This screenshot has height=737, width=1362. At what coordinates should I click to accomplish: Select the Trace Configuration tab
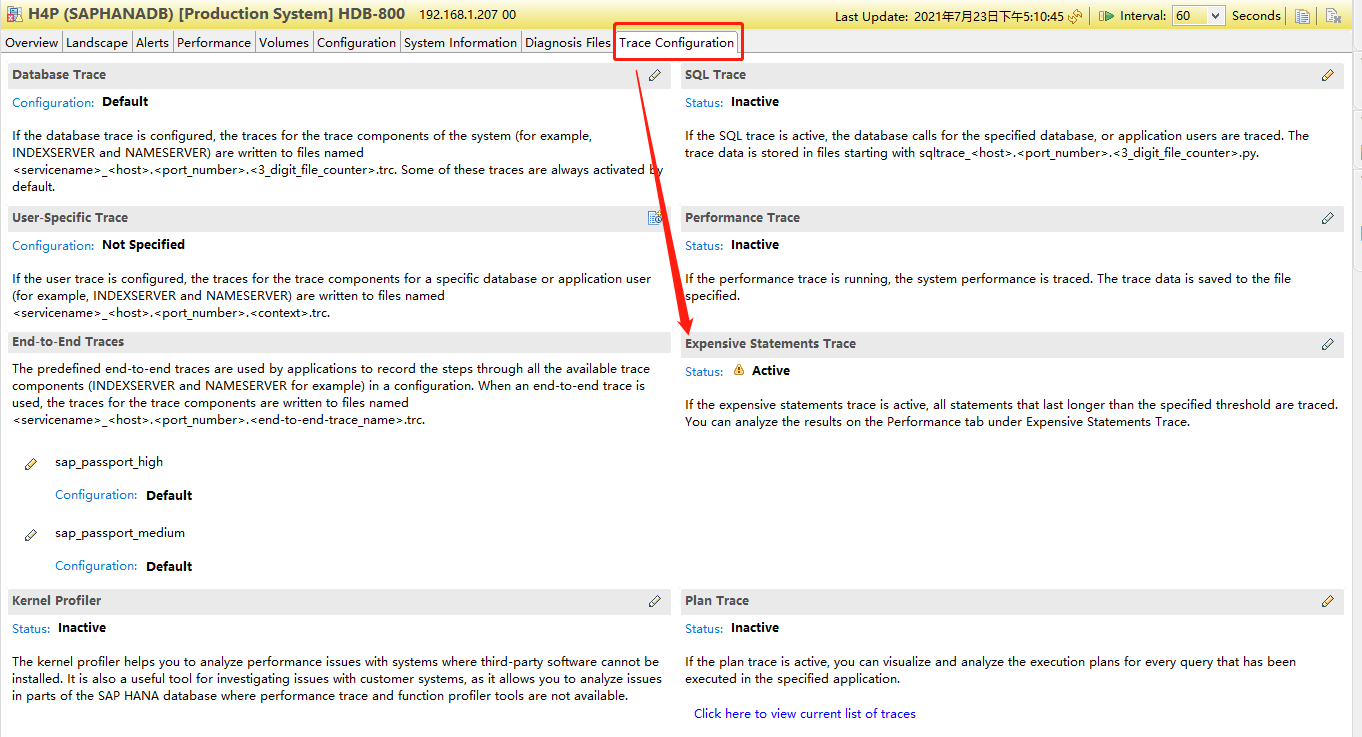click(x=677, y=43)
